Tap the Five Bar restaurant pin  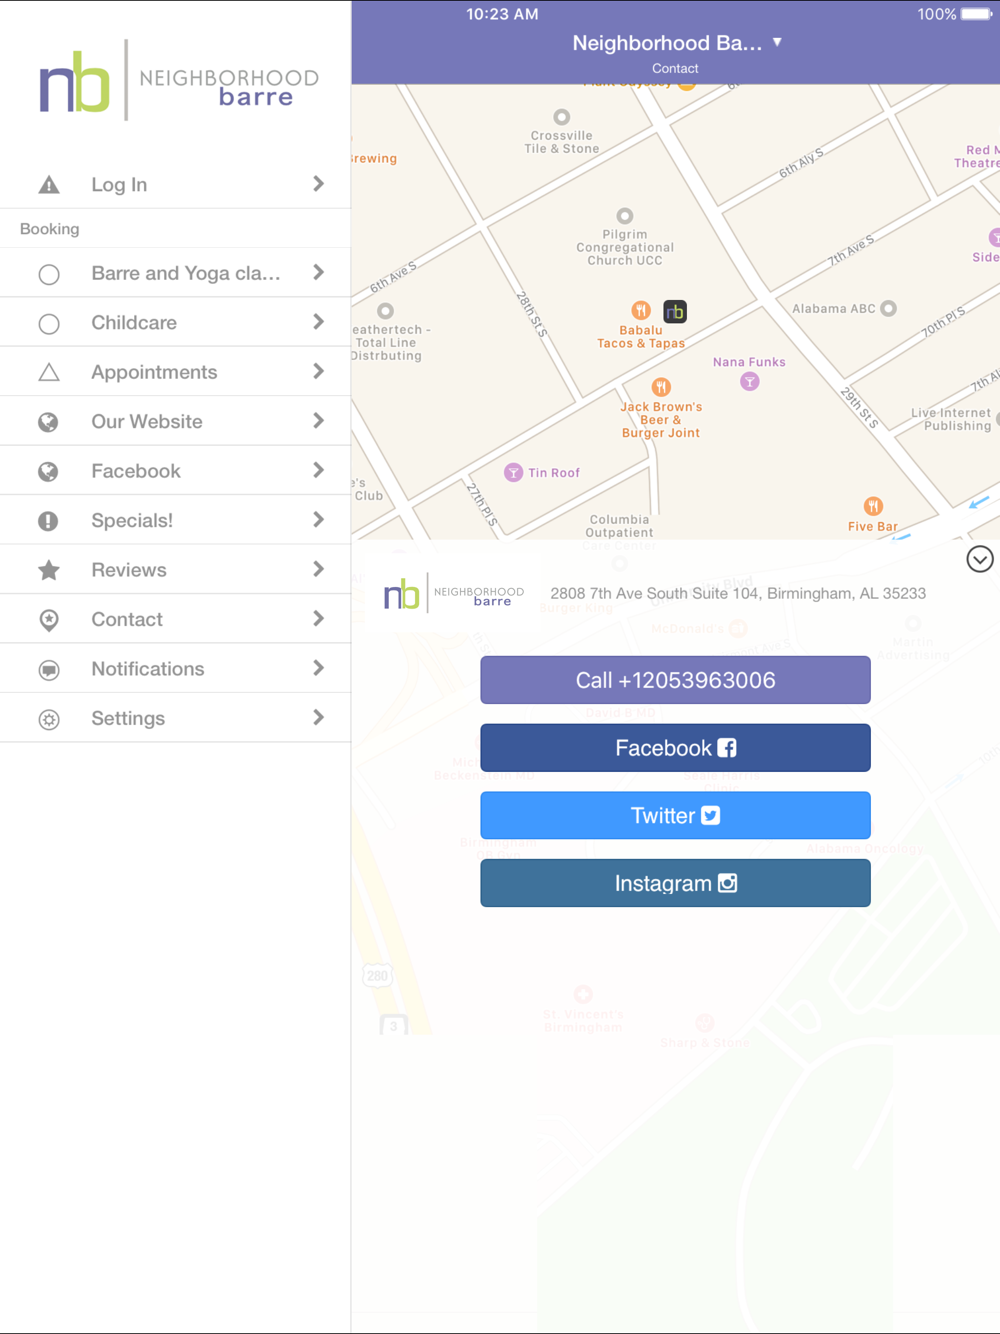[873, 506]
